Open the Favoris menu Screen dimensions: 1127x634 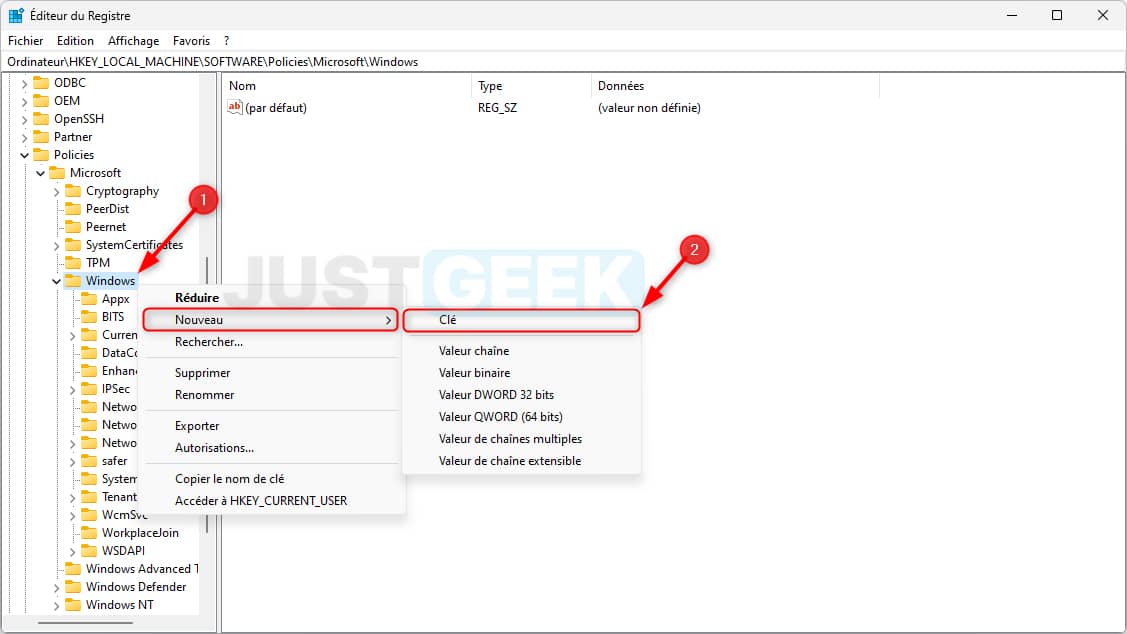pos(191,41)
